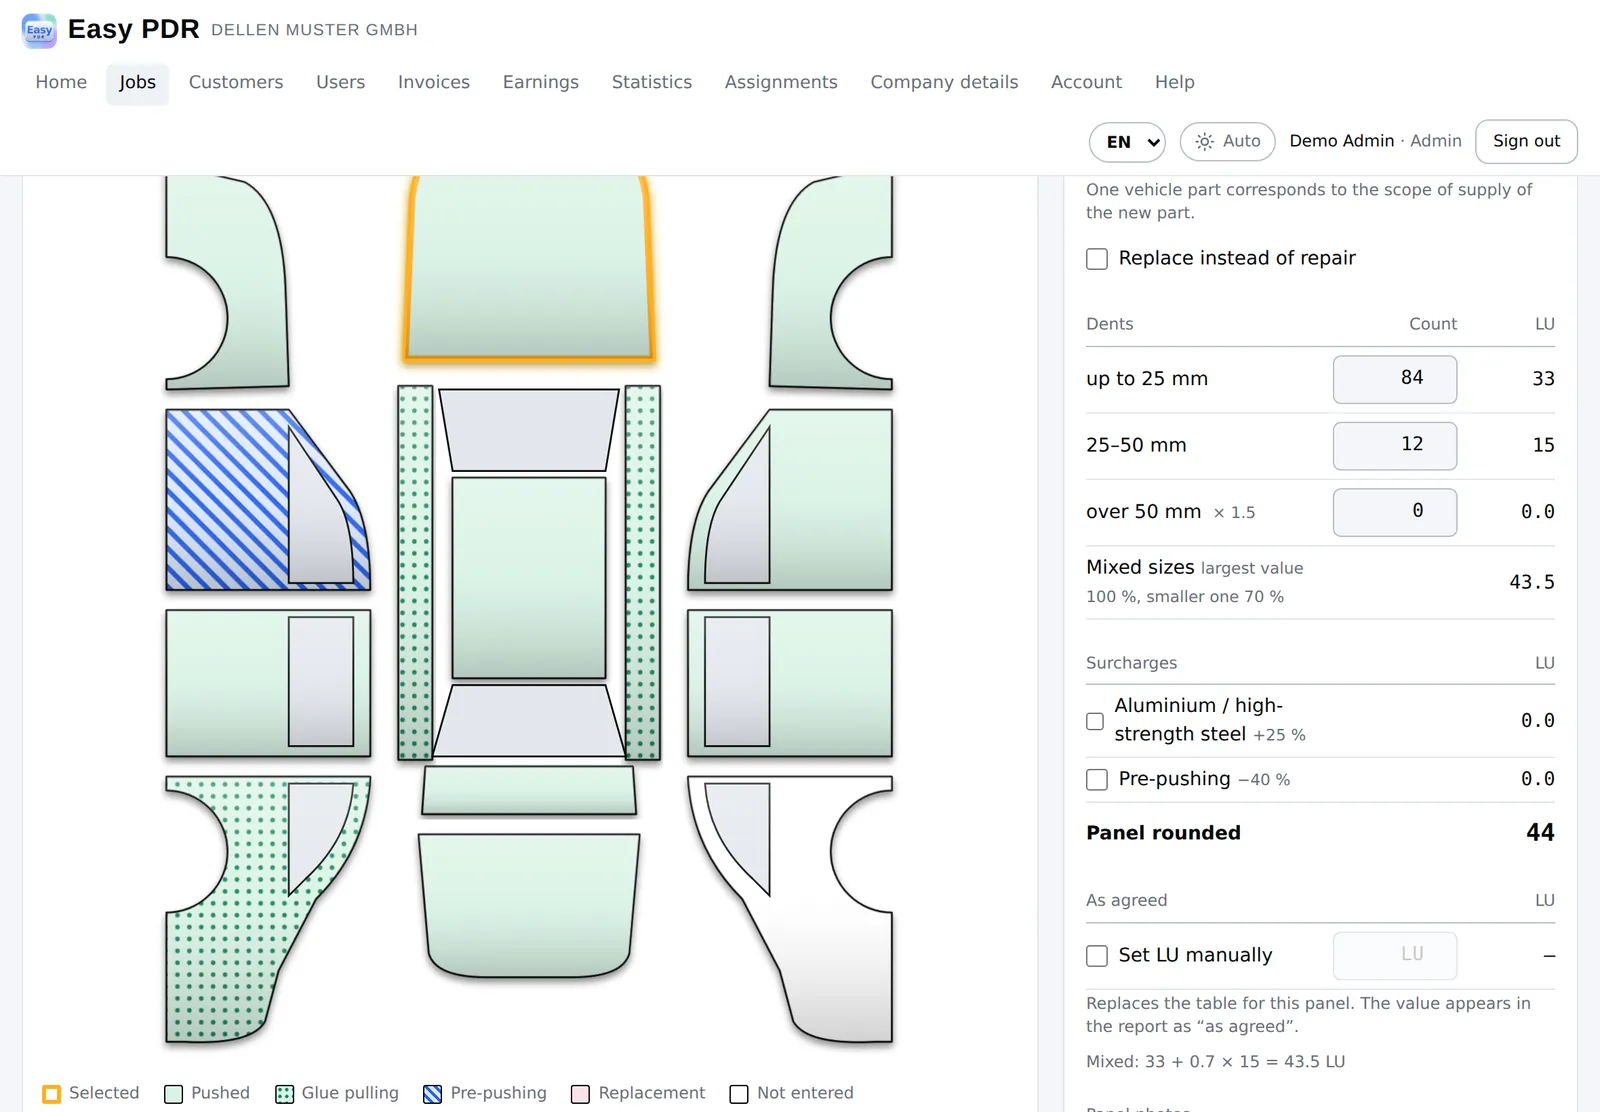Select the roof center panel

[529, 578]
